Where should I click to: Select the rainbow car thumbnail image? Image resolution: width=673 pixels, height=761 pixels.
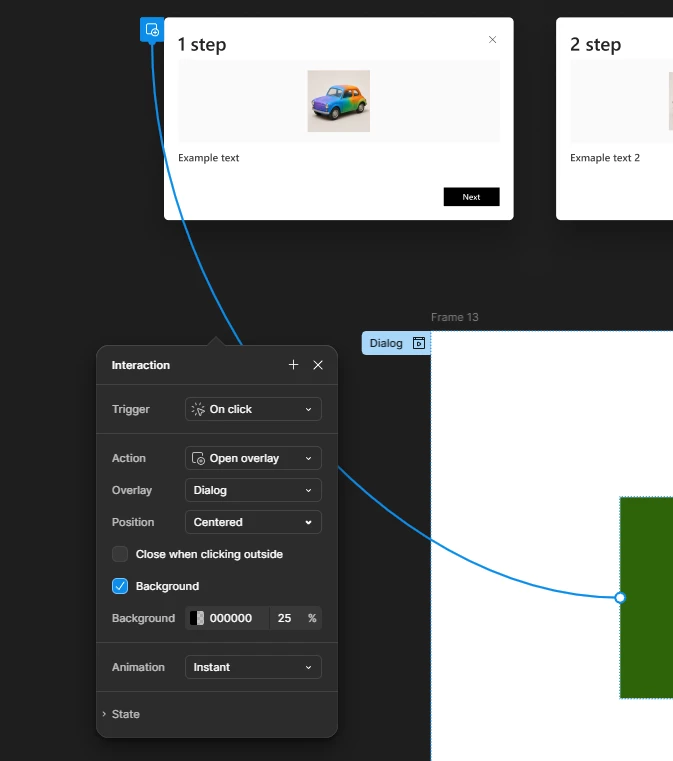[x=339, y=101]
